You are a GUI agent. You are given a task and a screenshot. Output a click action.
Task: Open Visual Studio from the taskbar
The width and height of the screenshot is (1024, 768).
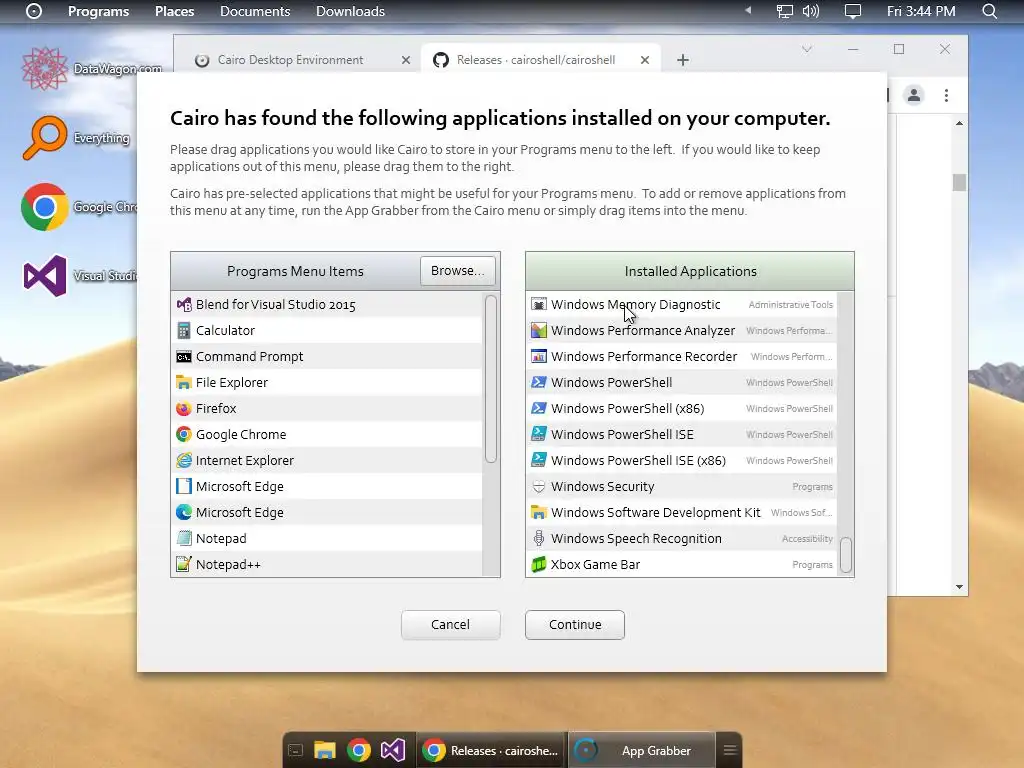[393, 750]
